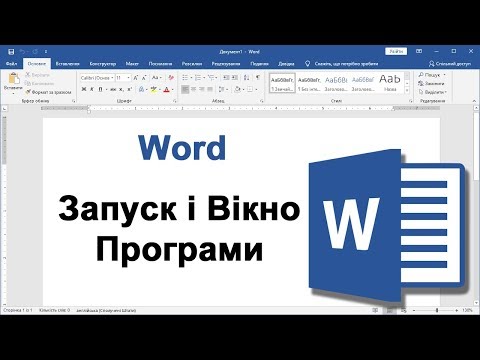Toggle subscript formatting
Image resolution: width=480 pixels, height=360 pixels.
tap(122, 89)
